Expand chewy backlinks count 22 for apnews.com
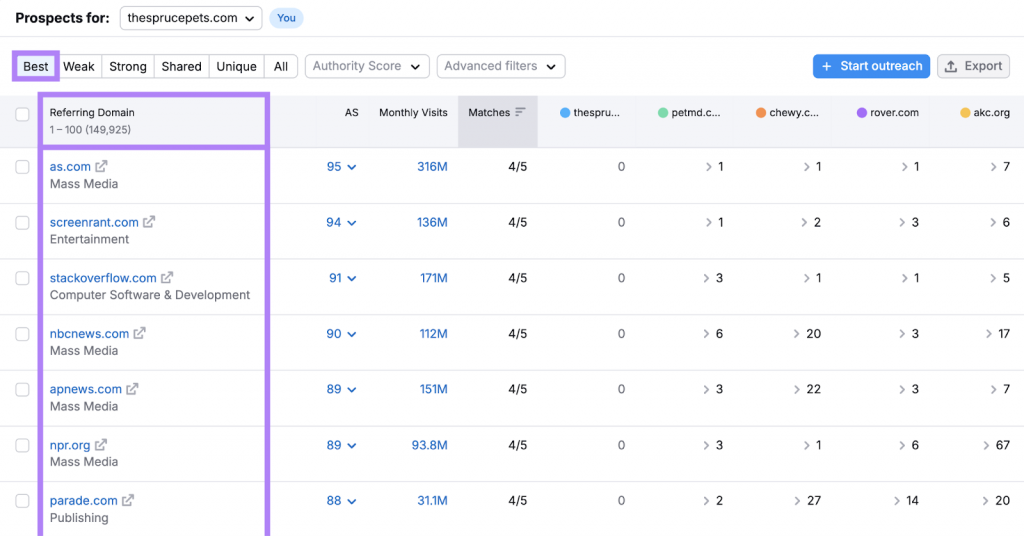1024x536 pixels. pyautogui.click(x=808, y=389)
